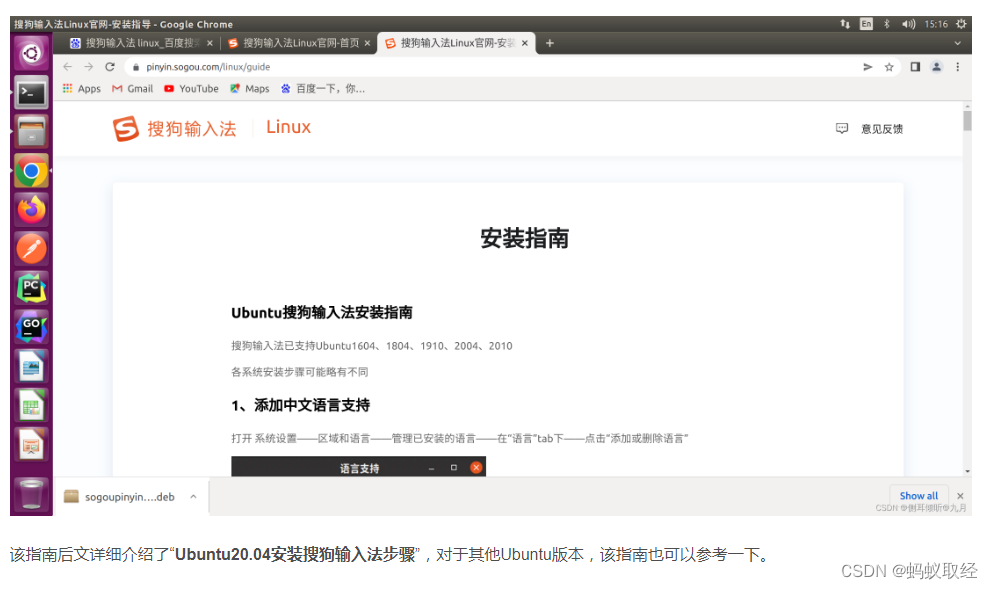Launch PyCharm from the dock

[x=31, y=288]
